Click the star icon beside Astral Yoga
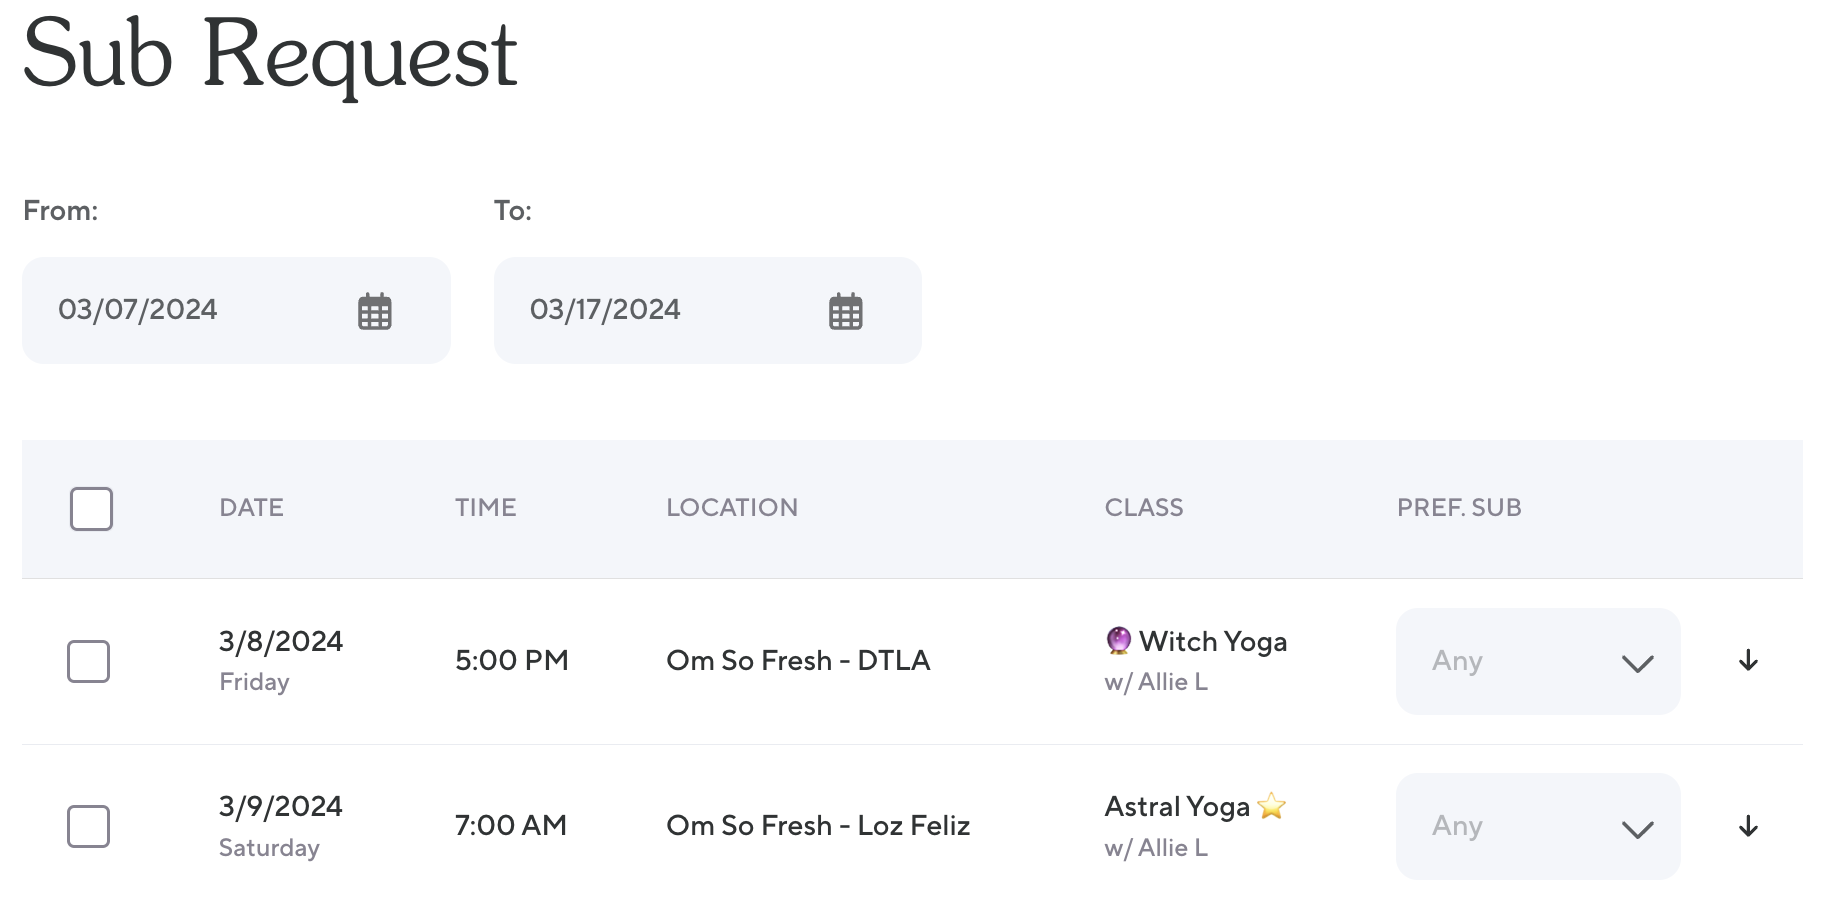The height and width of the screenshot is (898, 1838). pos(1272,806)
